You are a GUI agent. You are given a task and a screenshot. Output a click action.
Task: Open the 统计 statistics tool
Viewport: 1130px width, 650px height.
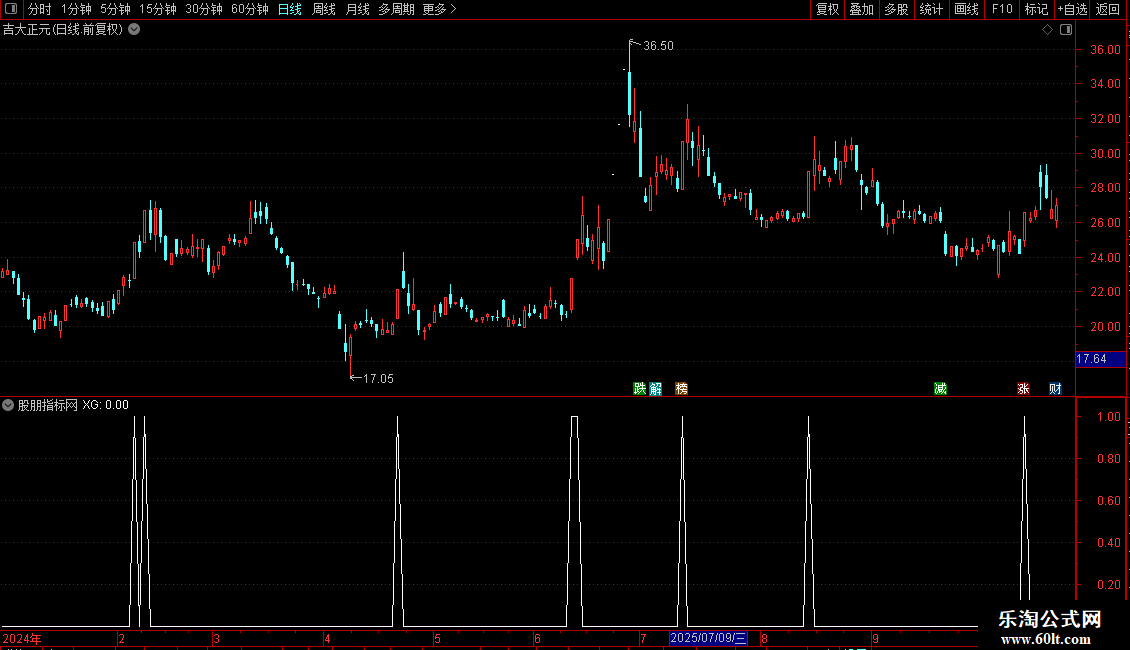(930, 9)
